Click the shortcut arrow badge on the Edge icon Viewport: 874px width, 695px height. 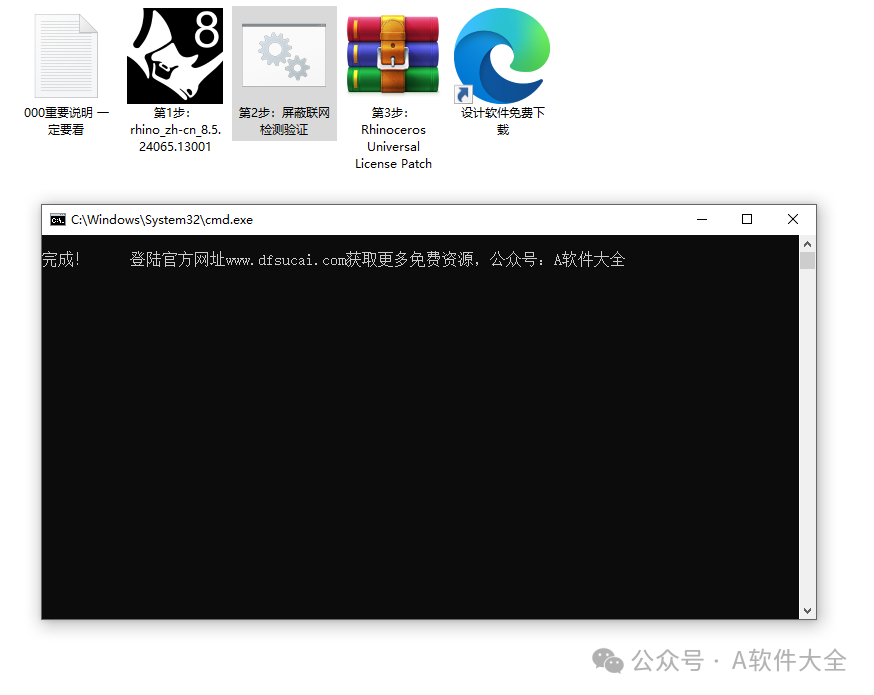pyautogui.click(x=463, y=94)
